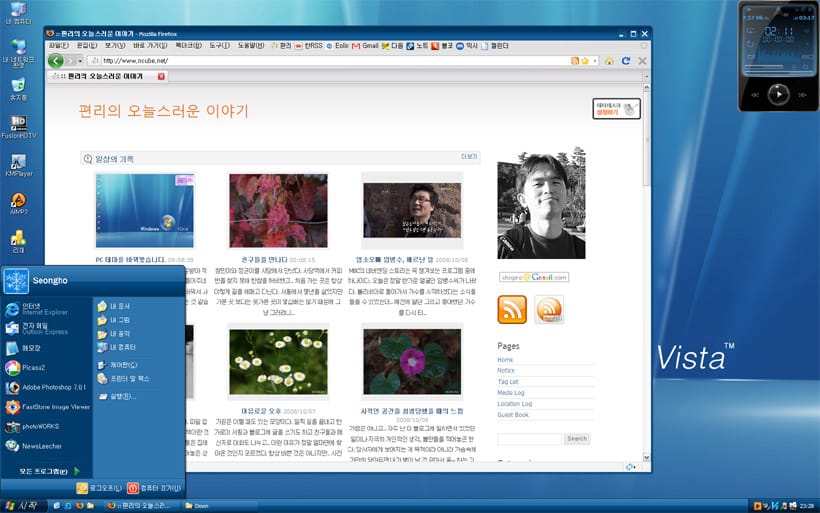Click the Reload icon in Firefox toolbar
The image size is (820, 513).
[625, 60]
